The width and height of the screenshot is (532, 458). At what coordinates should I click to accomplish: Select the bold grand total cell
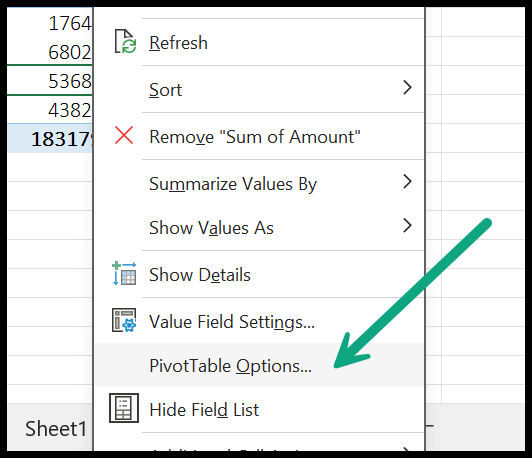pyautogui.click(x=50, y=138)
